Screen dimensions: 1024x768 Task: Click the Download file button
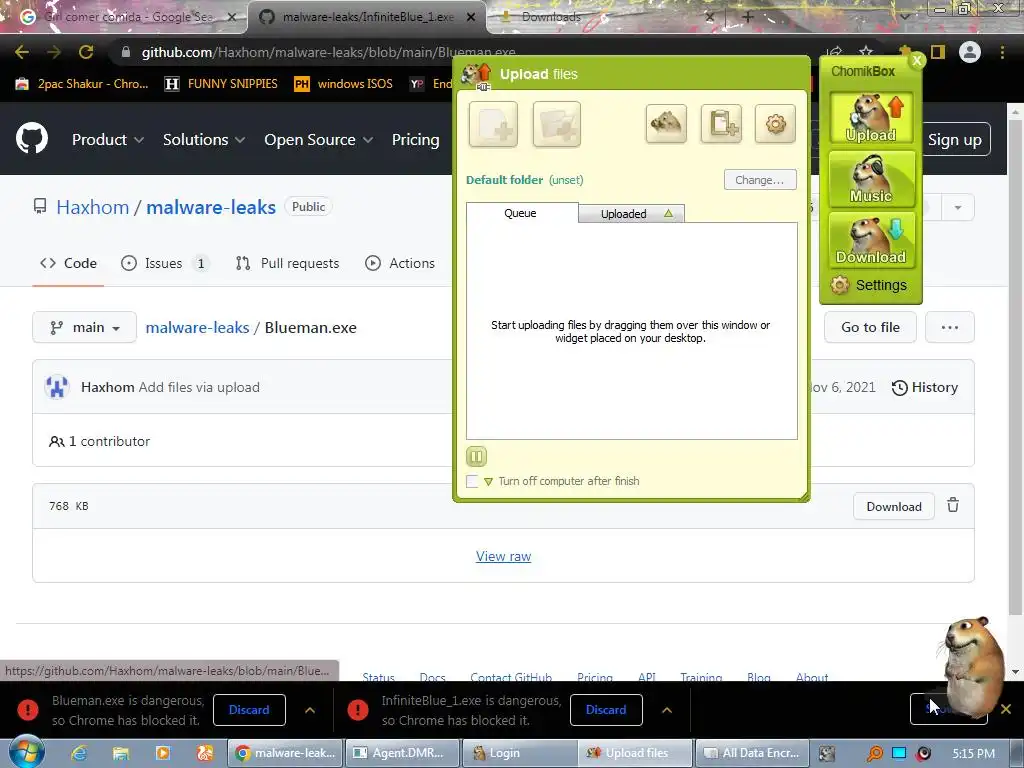893,506
